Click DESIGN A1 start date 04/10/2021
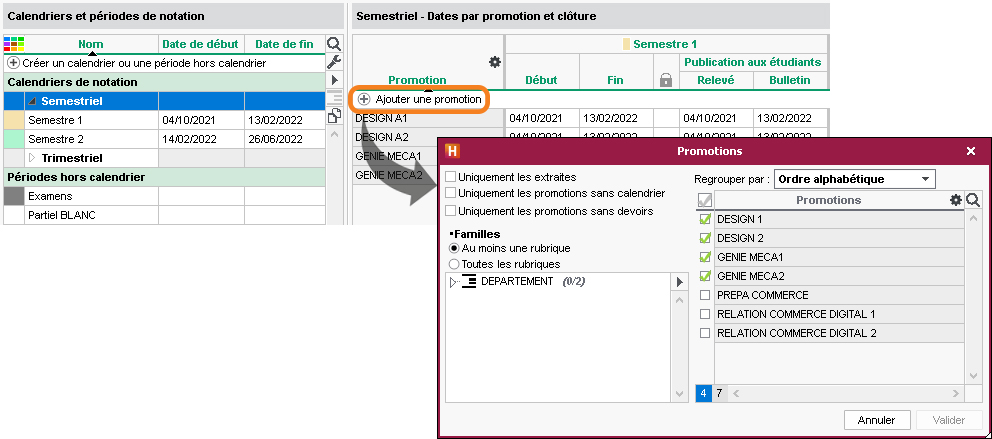The image size is (992, 439). (542, 118)
